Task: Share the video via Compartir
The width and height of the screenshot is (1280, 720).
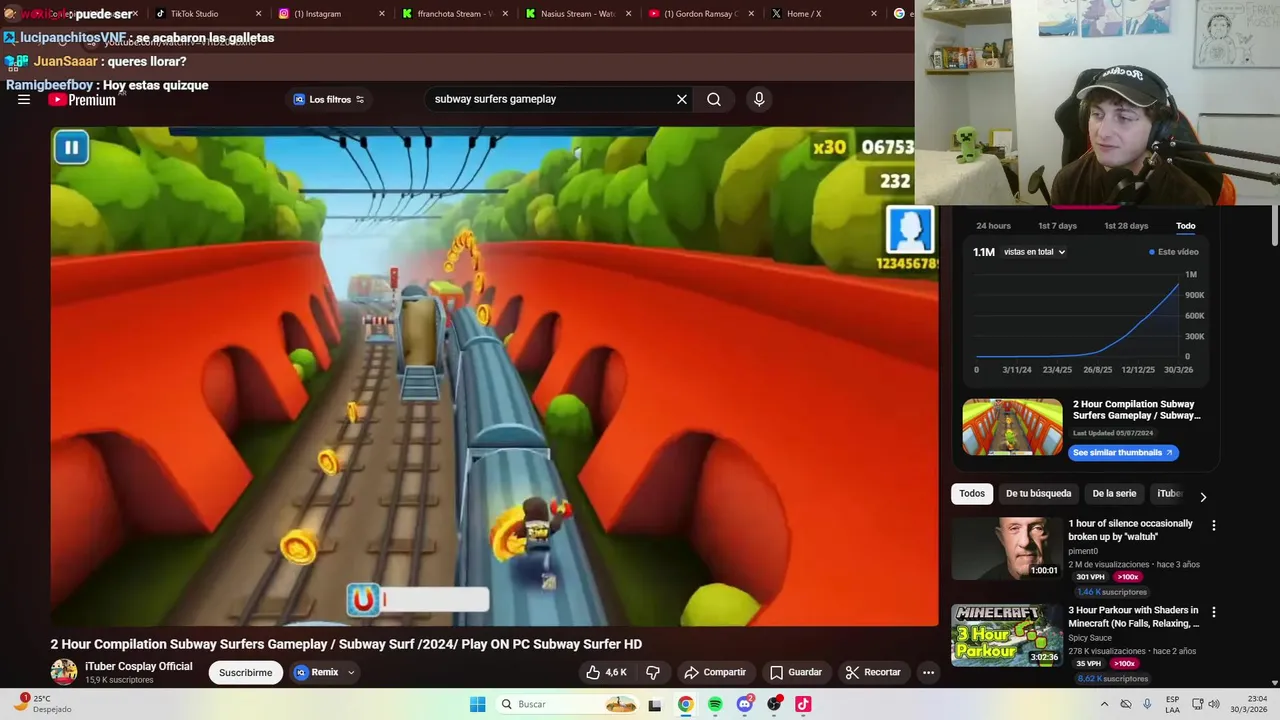Action: click(x=714, y=672)
